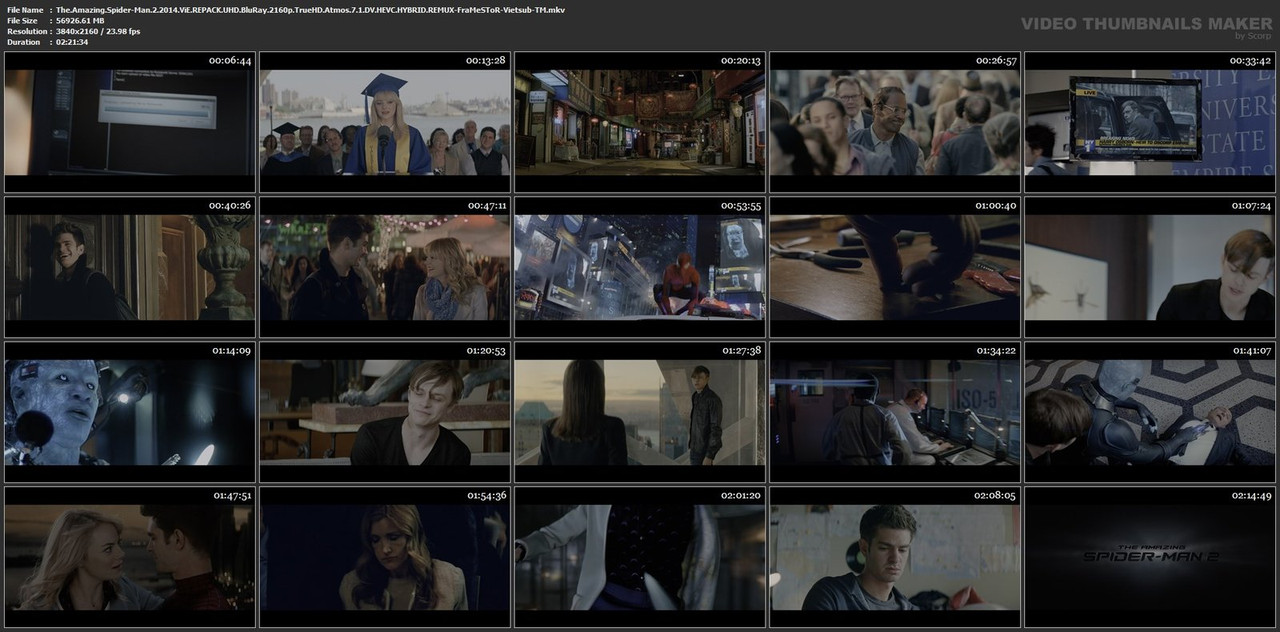
Task: Click the Electro thumbnail at 01:14:09
Action: pyautogui.click(x=130, y=412)
